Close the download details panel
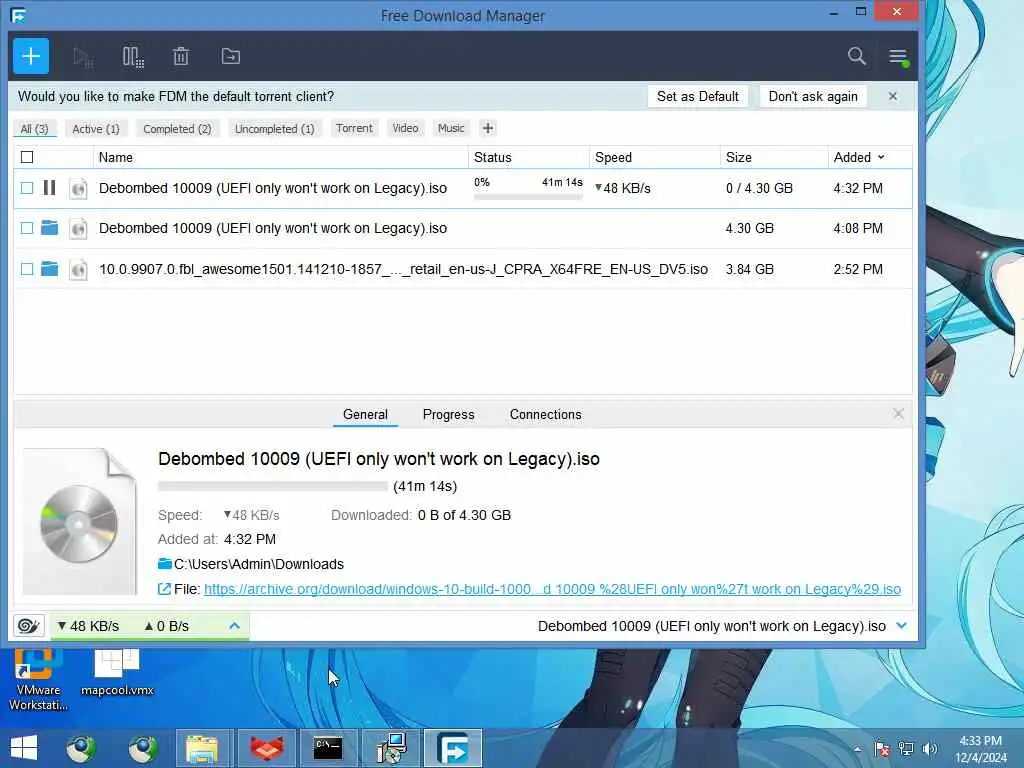Screen dimensions: 1024x768 point(899,413)
